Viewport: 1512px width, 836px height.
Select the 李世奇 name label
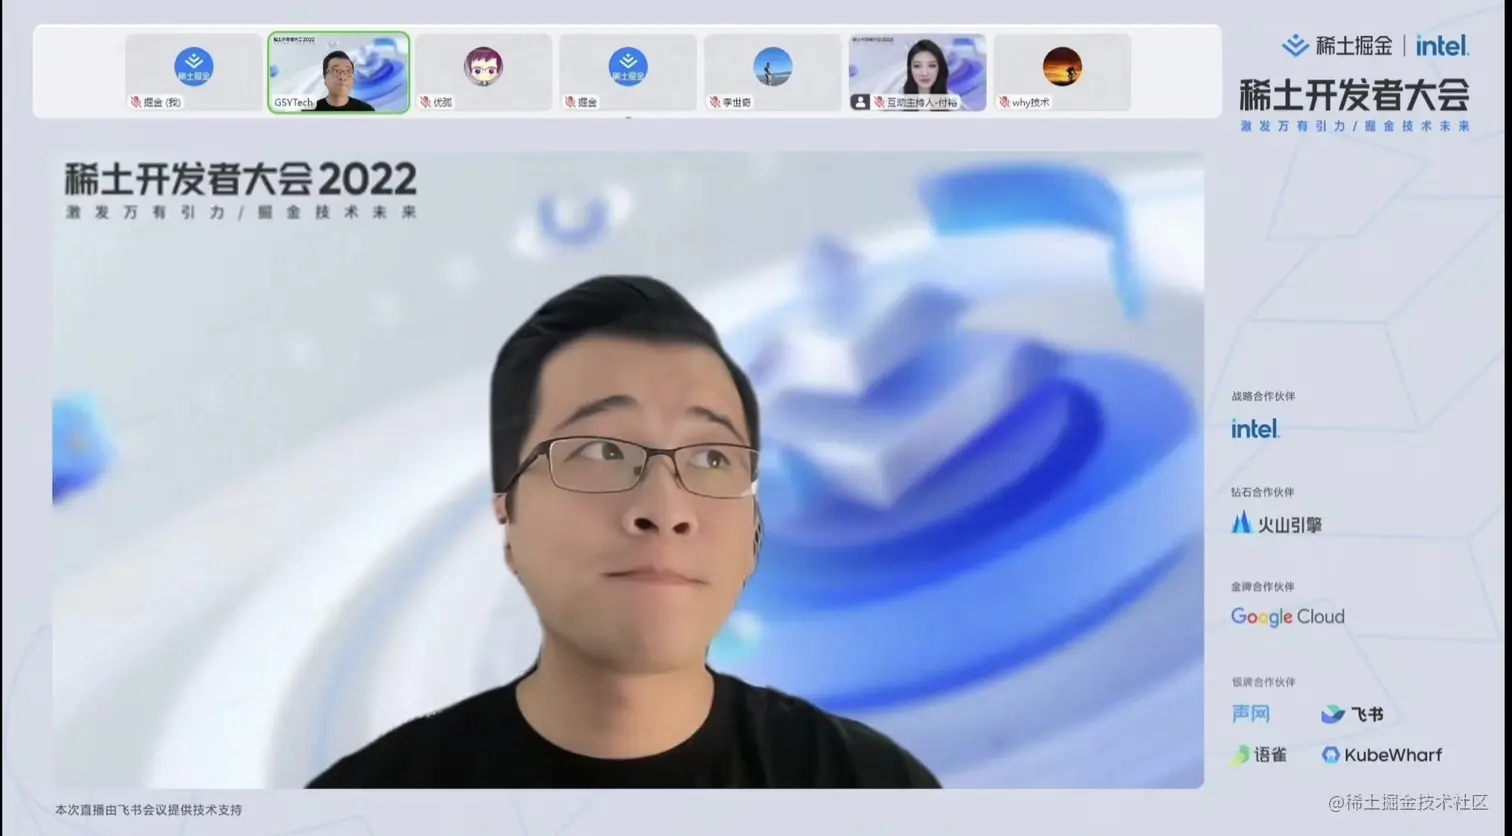(x=737, y=102)
